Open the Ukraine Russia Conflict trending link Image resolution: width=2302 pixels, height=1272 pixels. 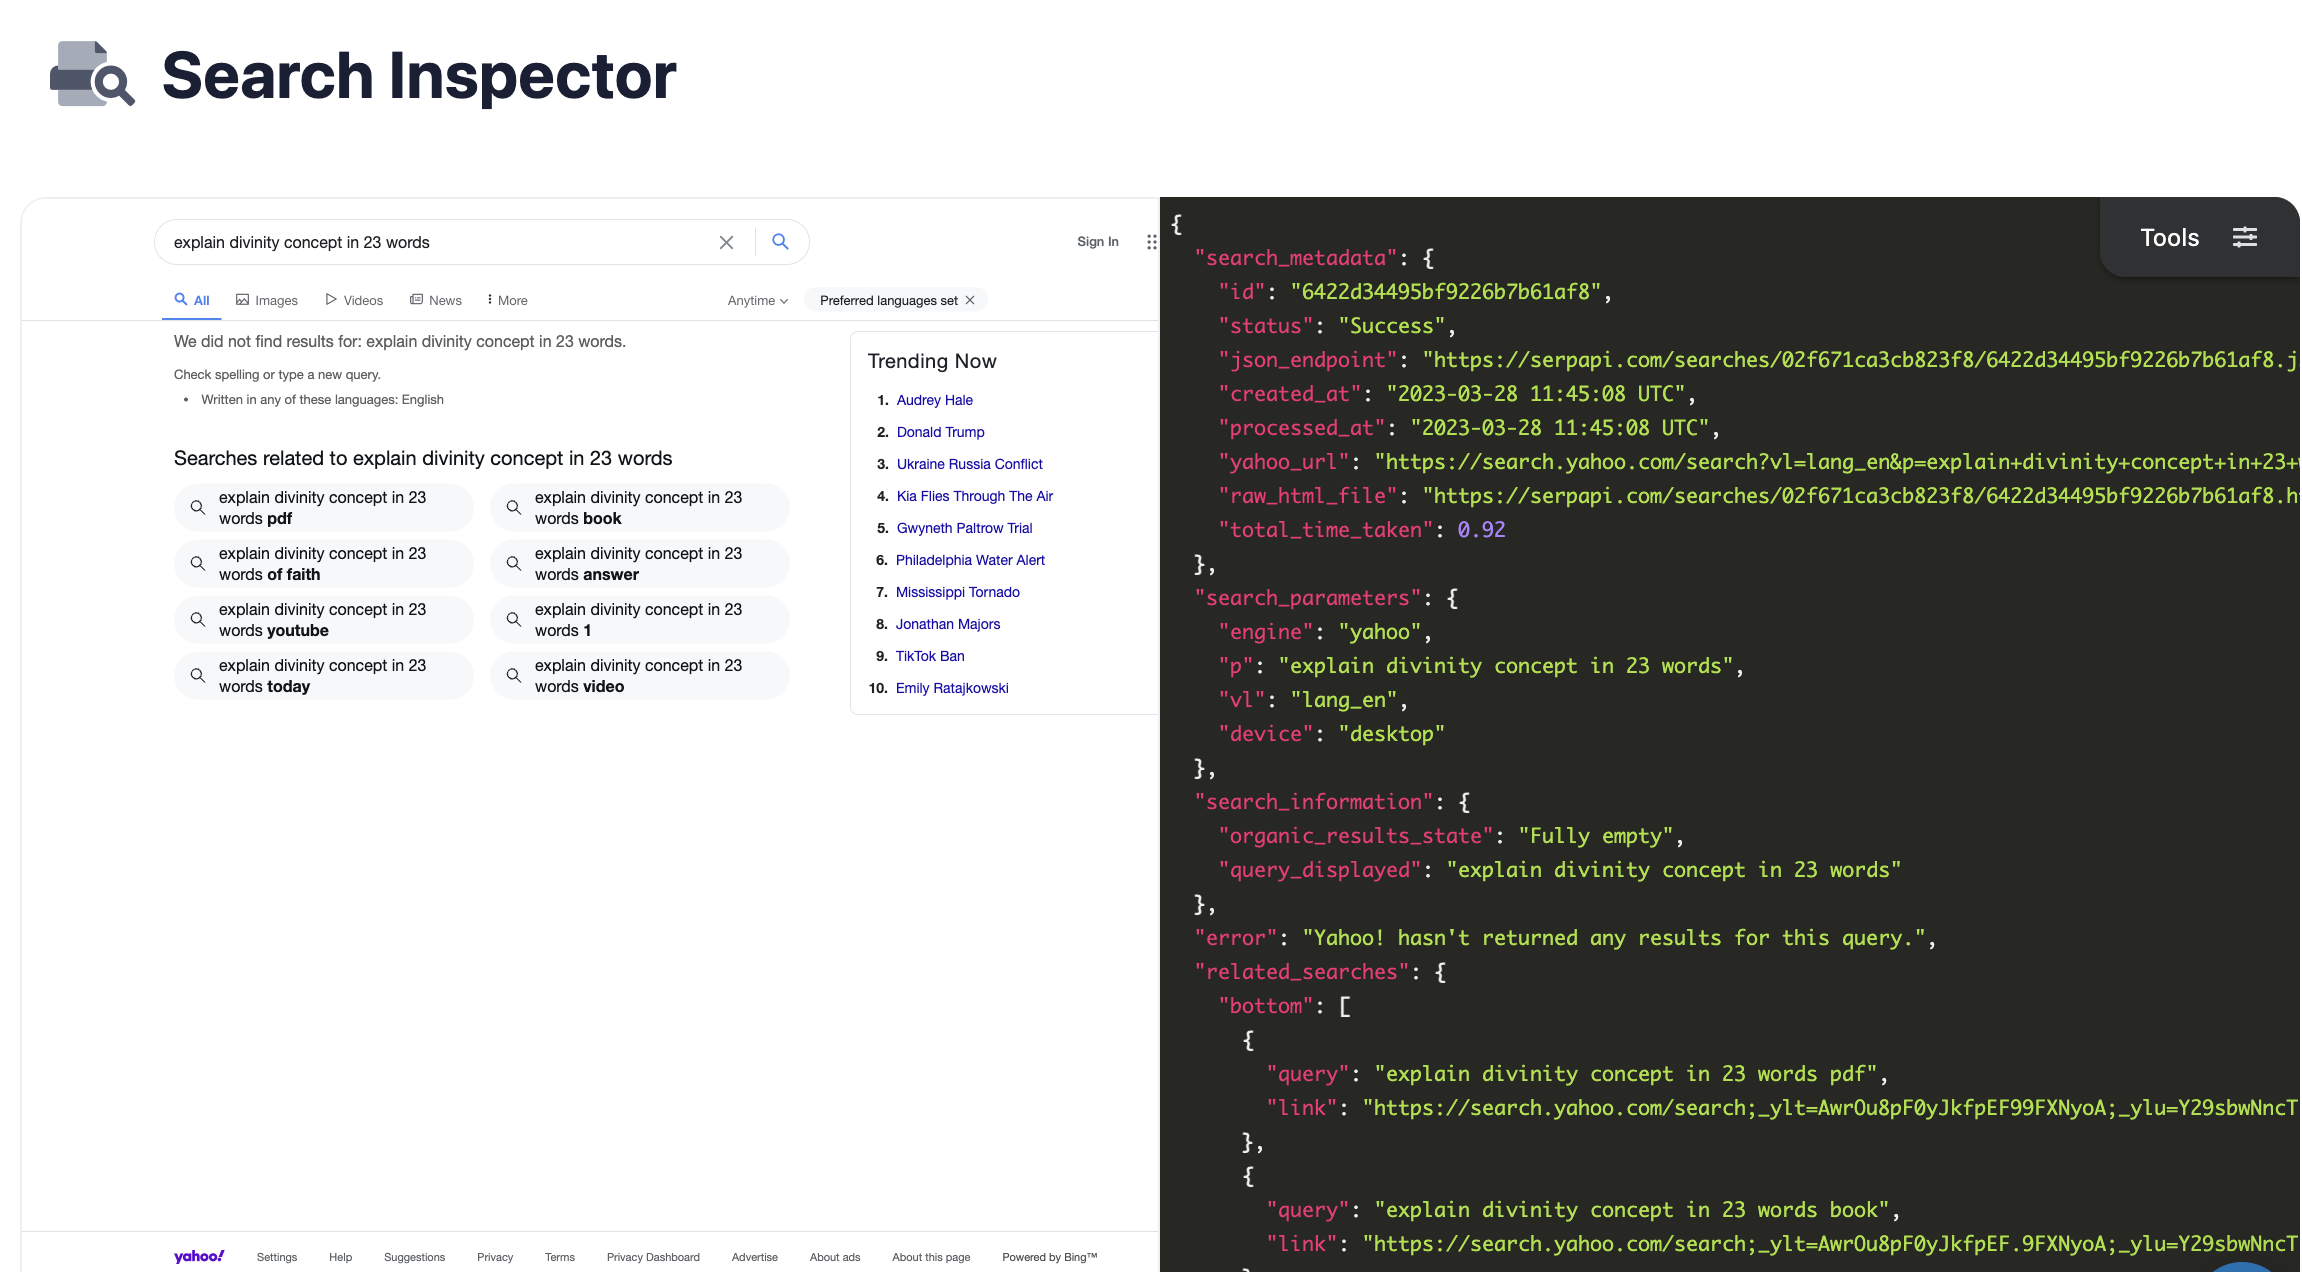point(969,464)
